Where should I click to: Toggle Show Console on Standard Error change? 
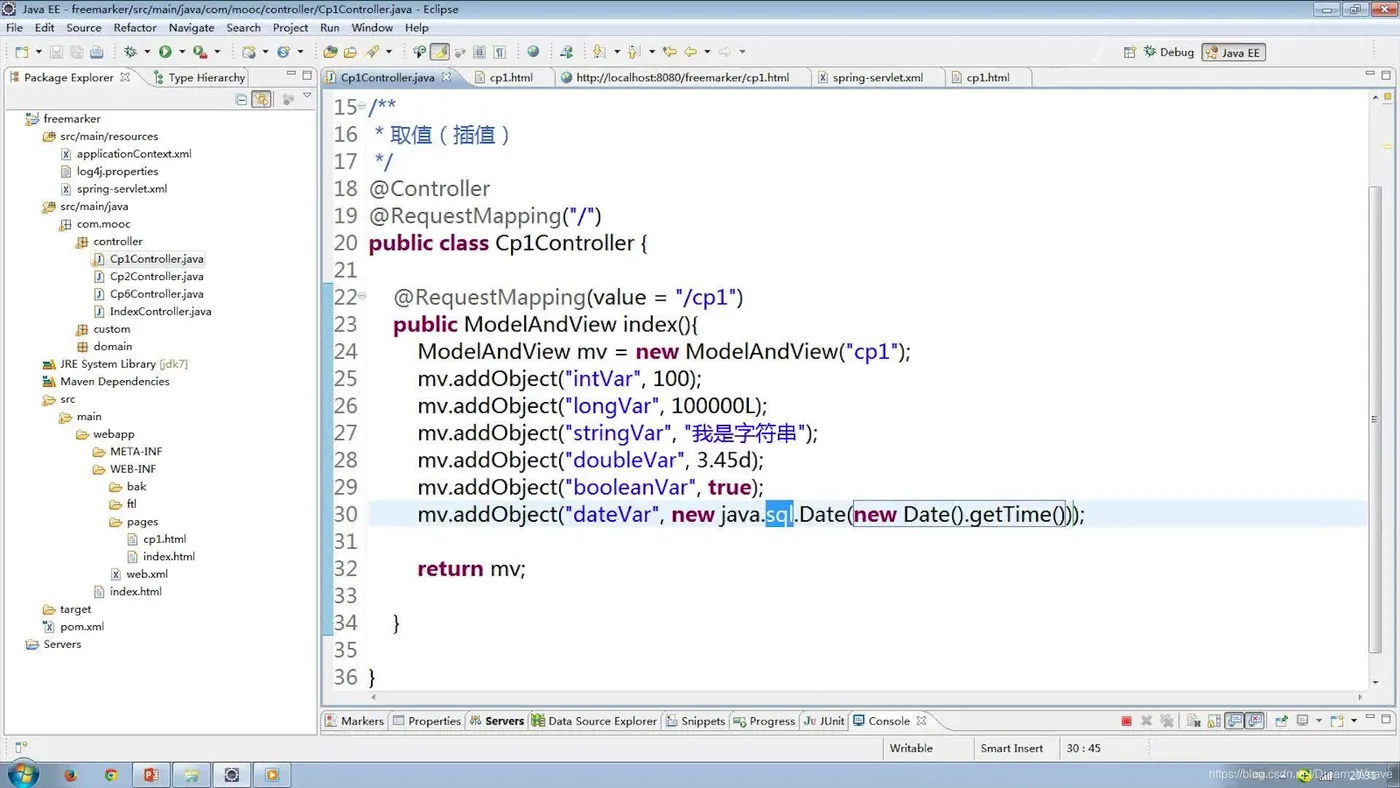[x=1254, y=720]
